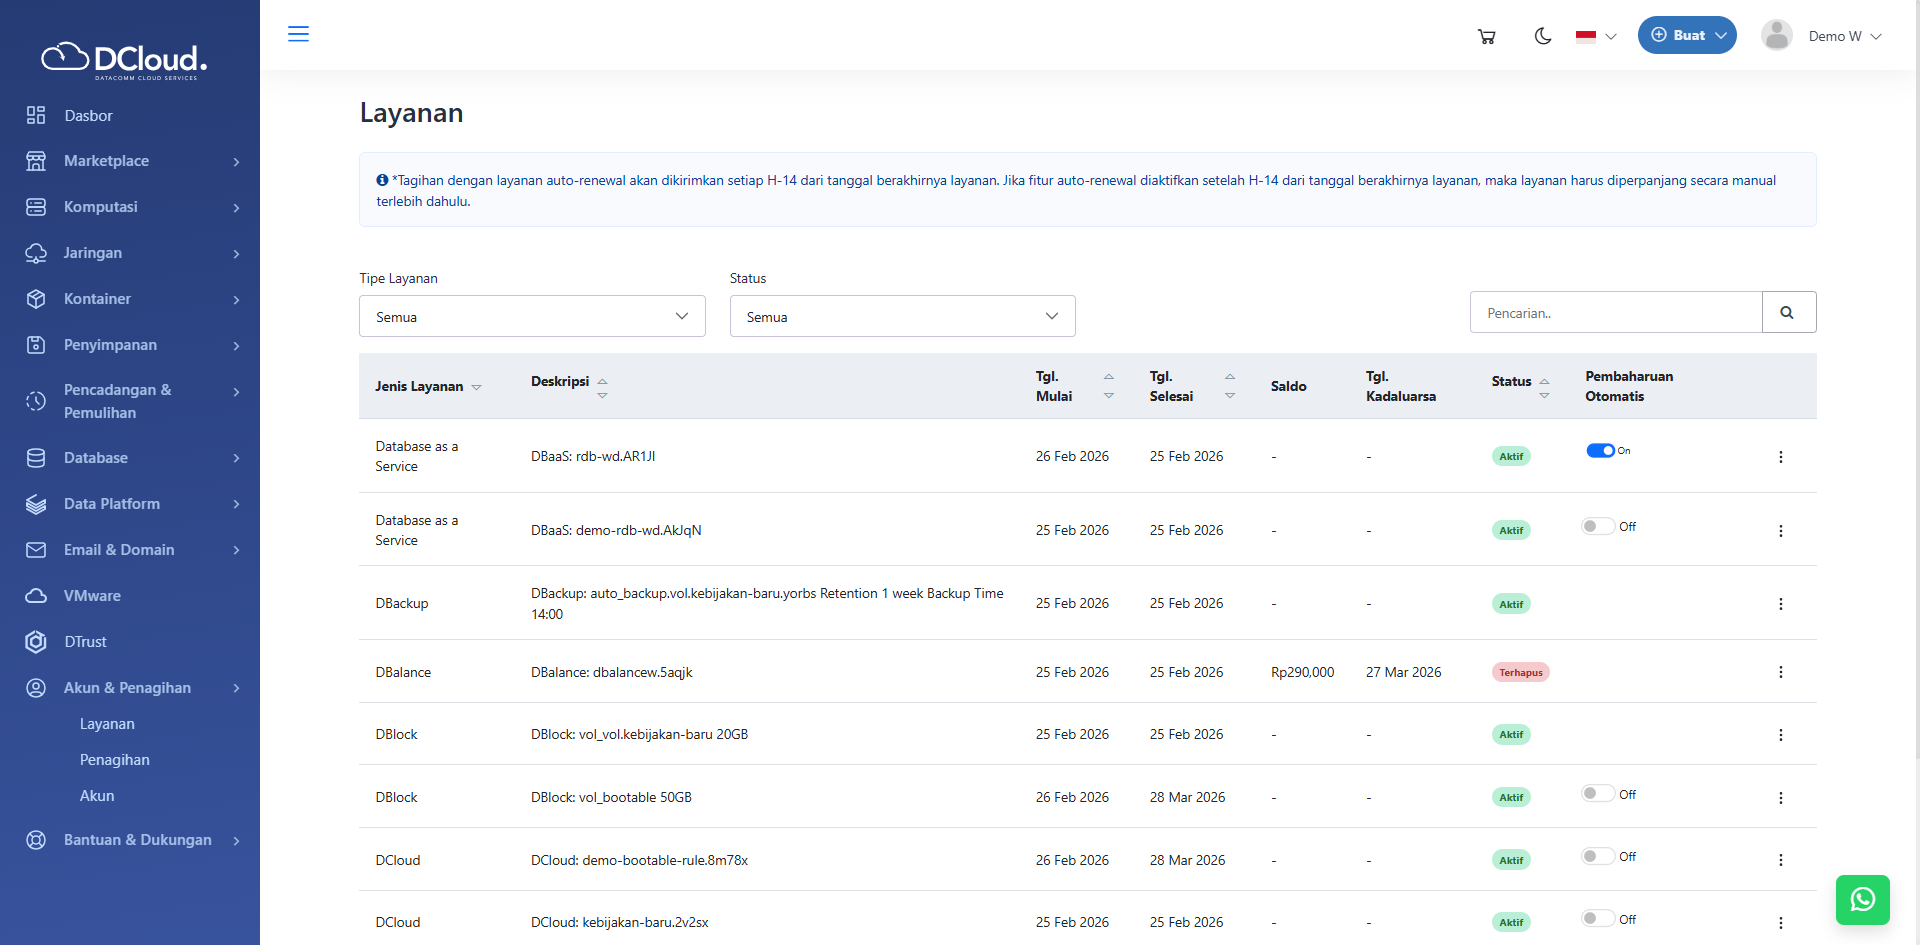This screenshot has height=945, width=1920.
Task: Open kebab menu for DBalance row
Action: (1780, 672)
